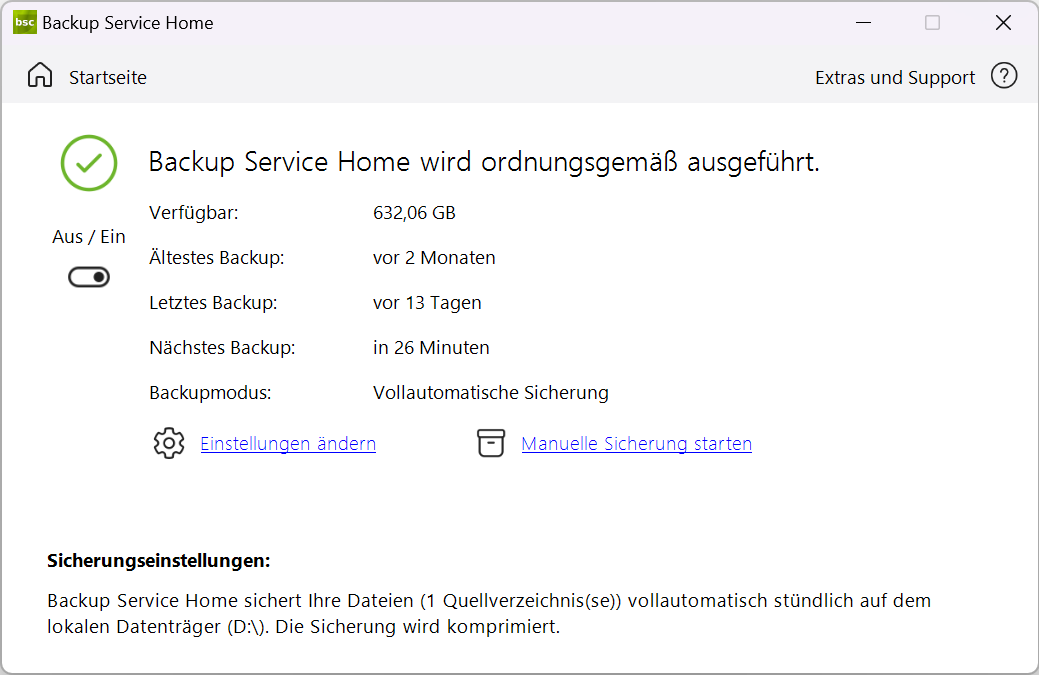The width and height of the screenshot is (1039, 675).
Task: Minimize the Backup Service Home window
Action: (862, 22)
